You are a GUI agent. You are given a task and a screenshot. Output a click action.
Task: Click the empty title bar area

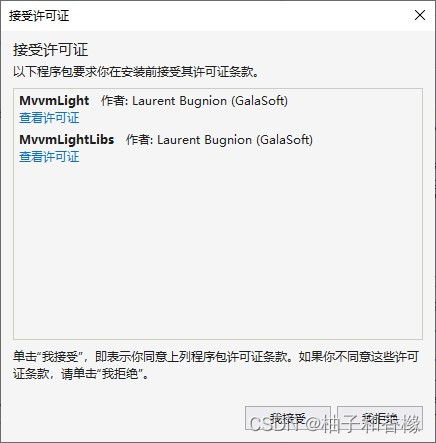pyautogui.click(x=240, y=16)
